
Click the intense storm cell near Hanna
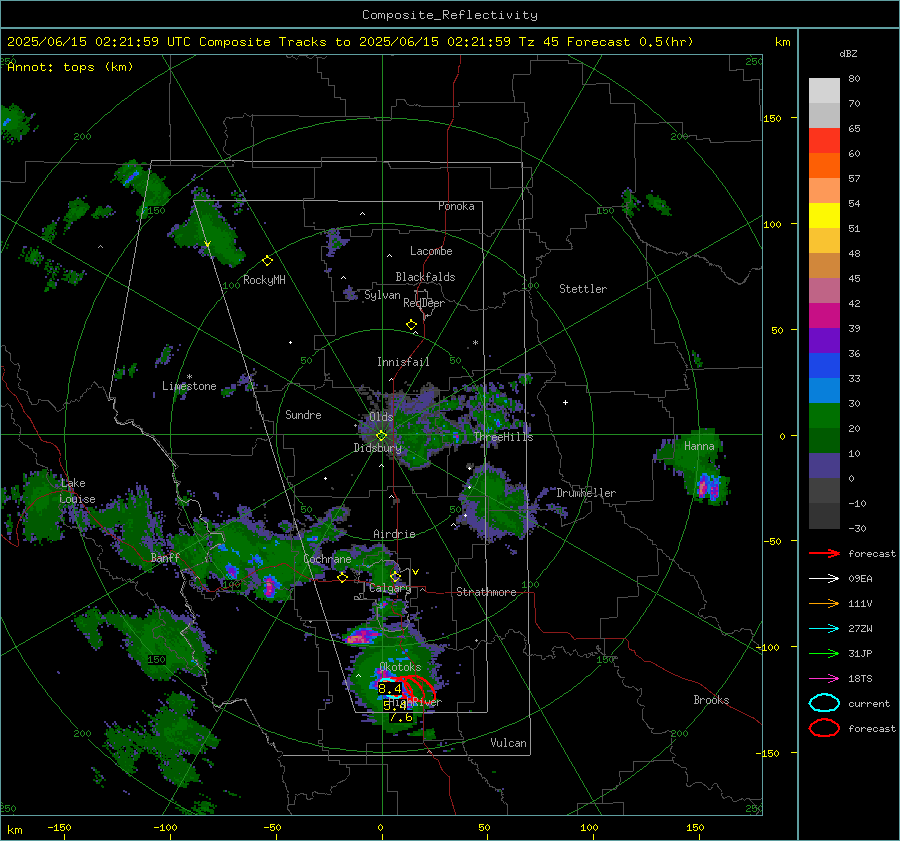pos(708,487)
